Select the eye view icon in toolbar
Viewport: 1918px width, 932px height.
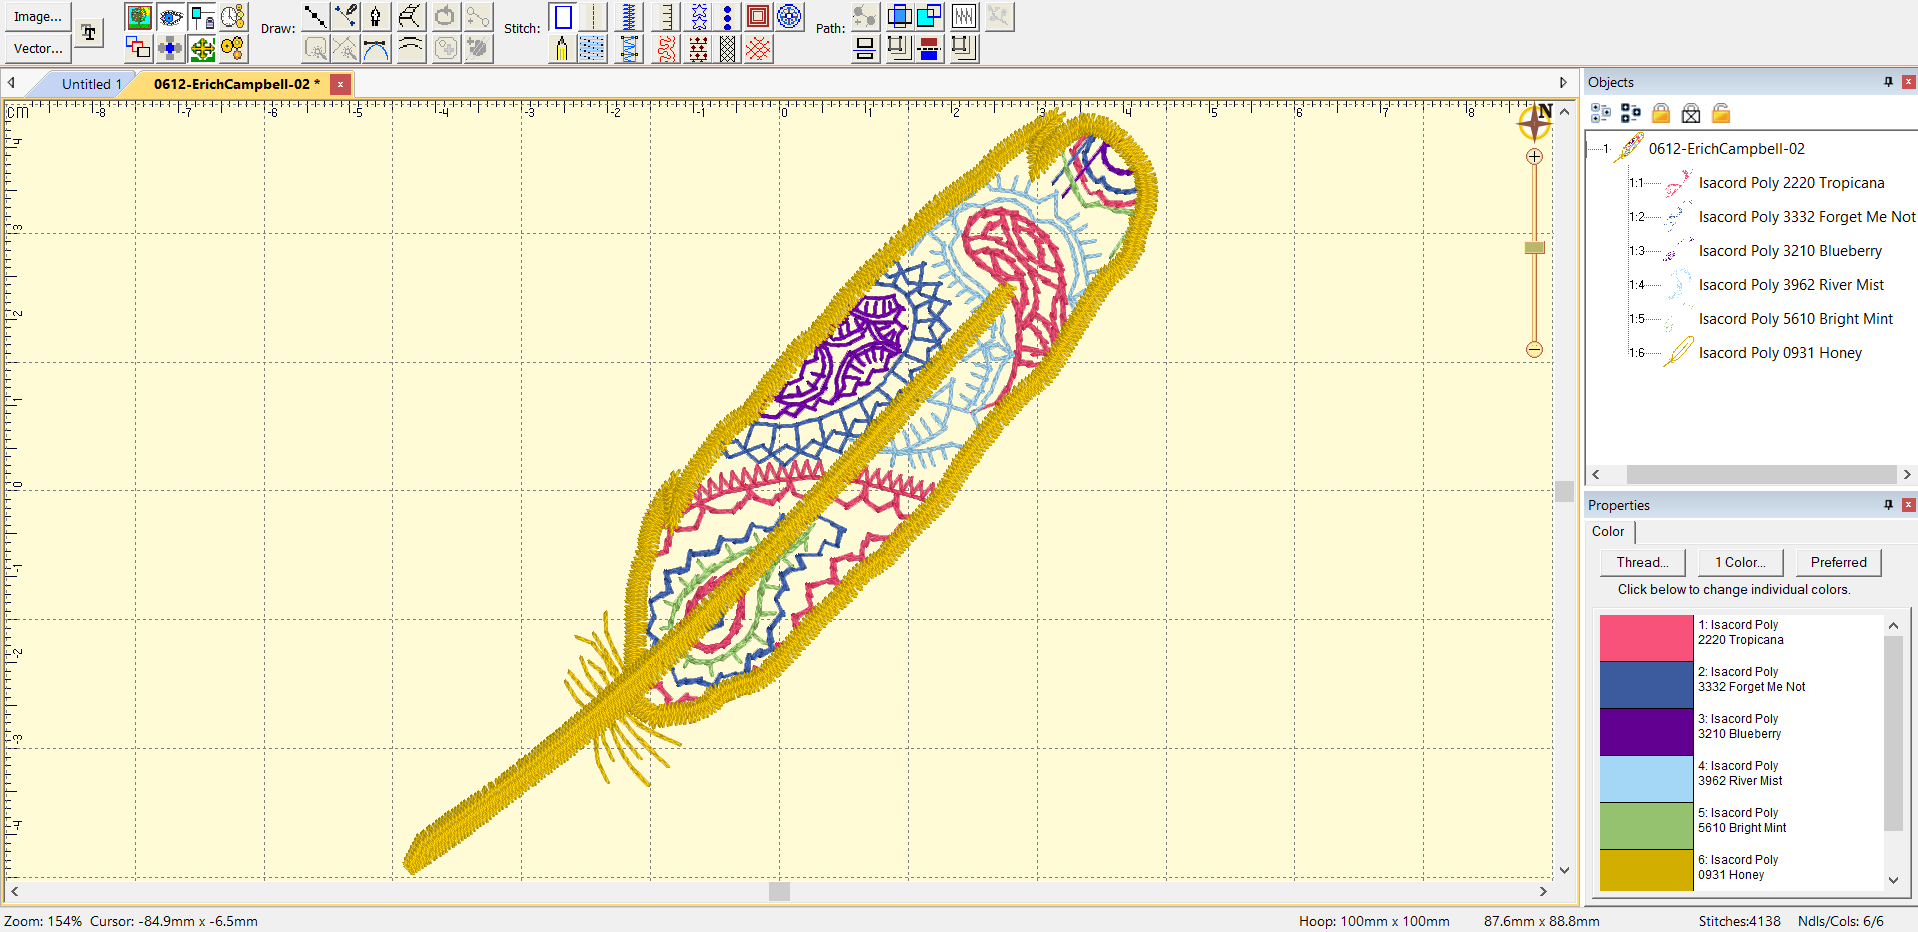tap(171, 17)
